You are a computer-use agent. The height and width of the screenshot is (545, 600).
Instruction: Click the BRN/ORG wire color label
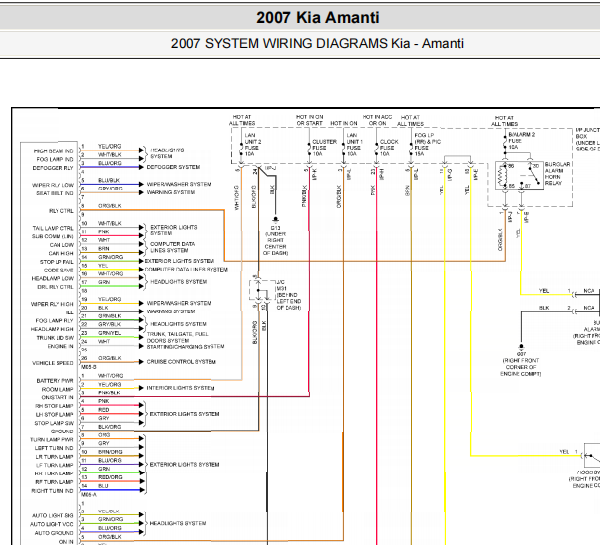coord(110,452)
